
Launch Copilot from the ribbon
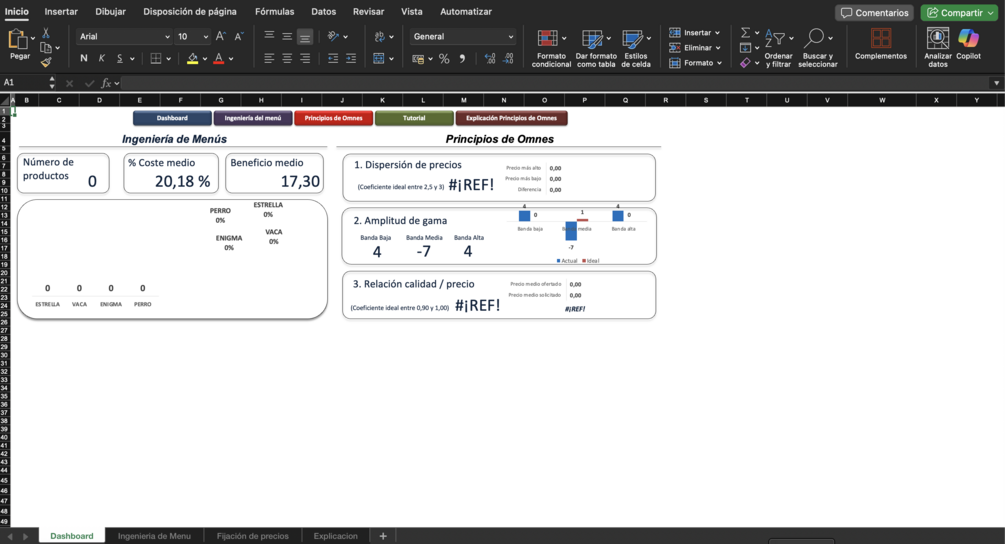click(x=968, y=44)
